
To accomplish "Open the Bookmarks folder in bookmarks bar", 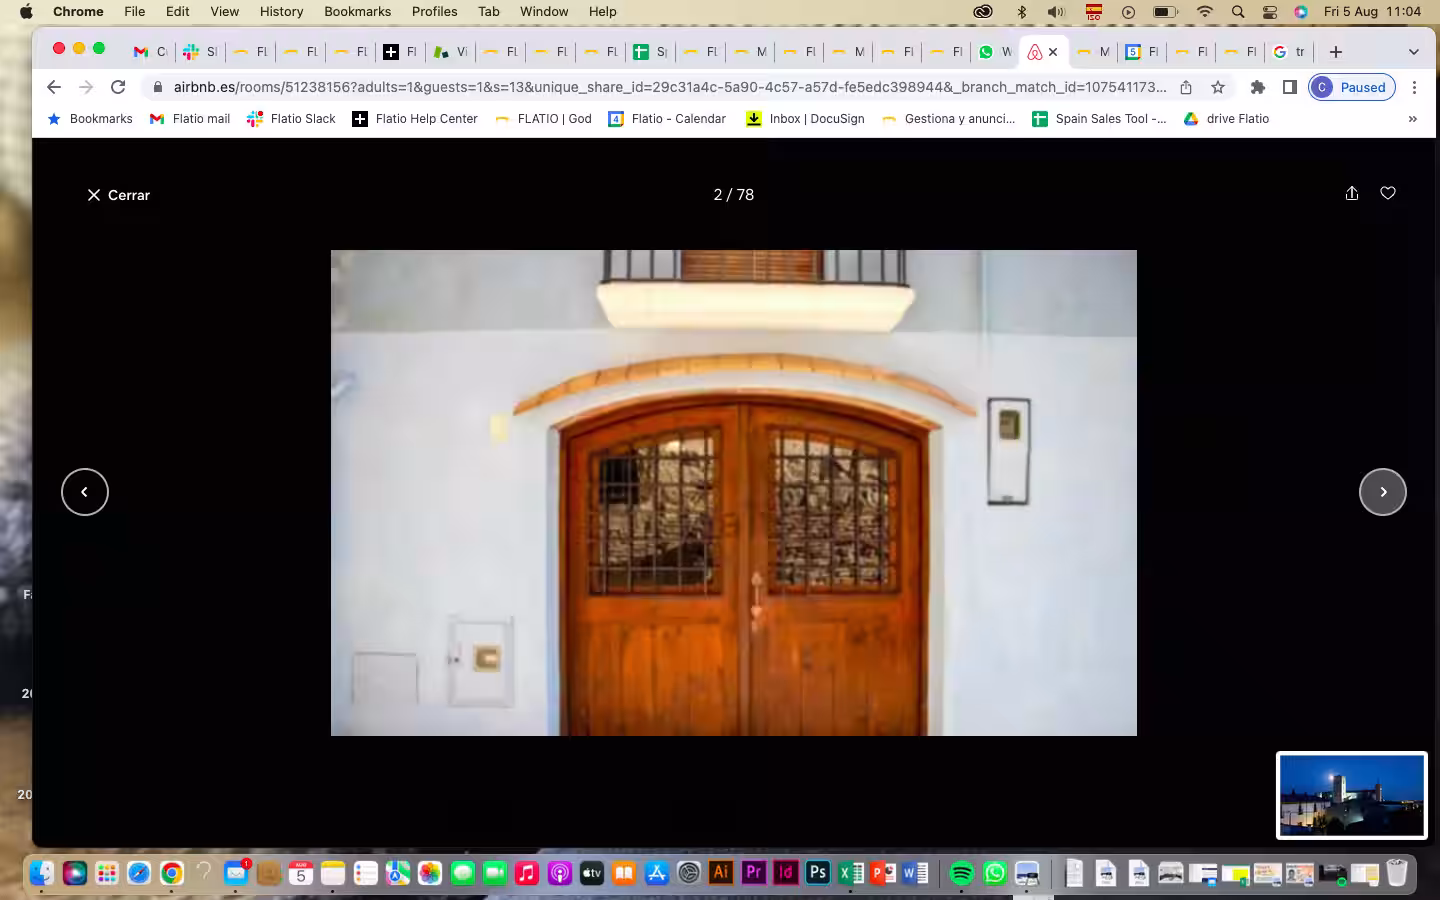I will 90,119.
